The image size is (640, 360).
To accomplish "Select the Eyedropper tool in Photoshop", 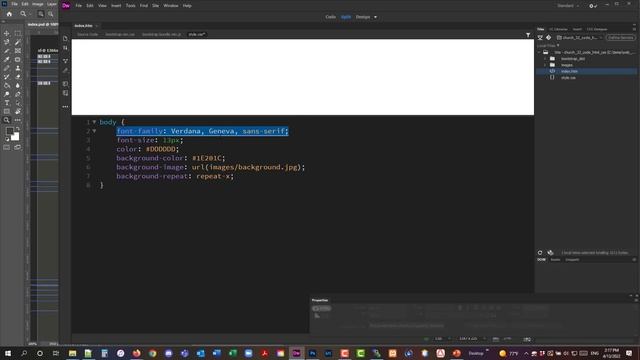I will pyautogui.click(x=7, y=60).
